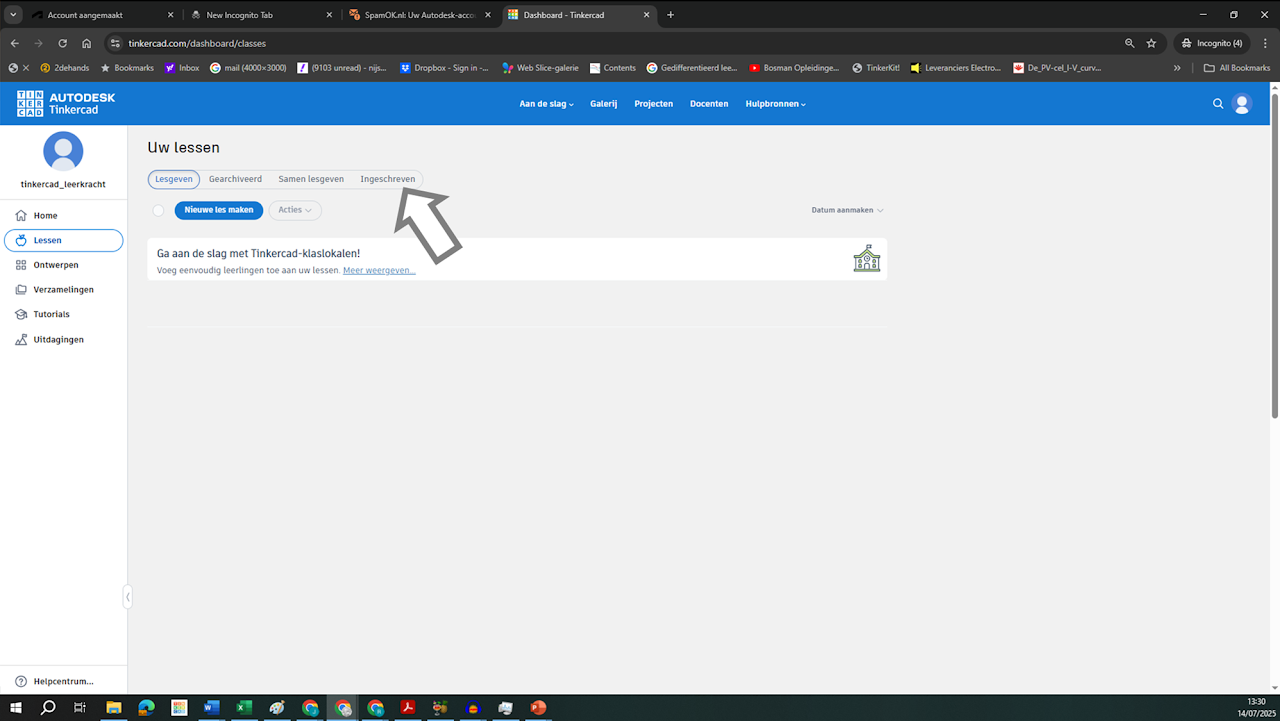Expand the Hulpbronnen menu

pos(775,104)
